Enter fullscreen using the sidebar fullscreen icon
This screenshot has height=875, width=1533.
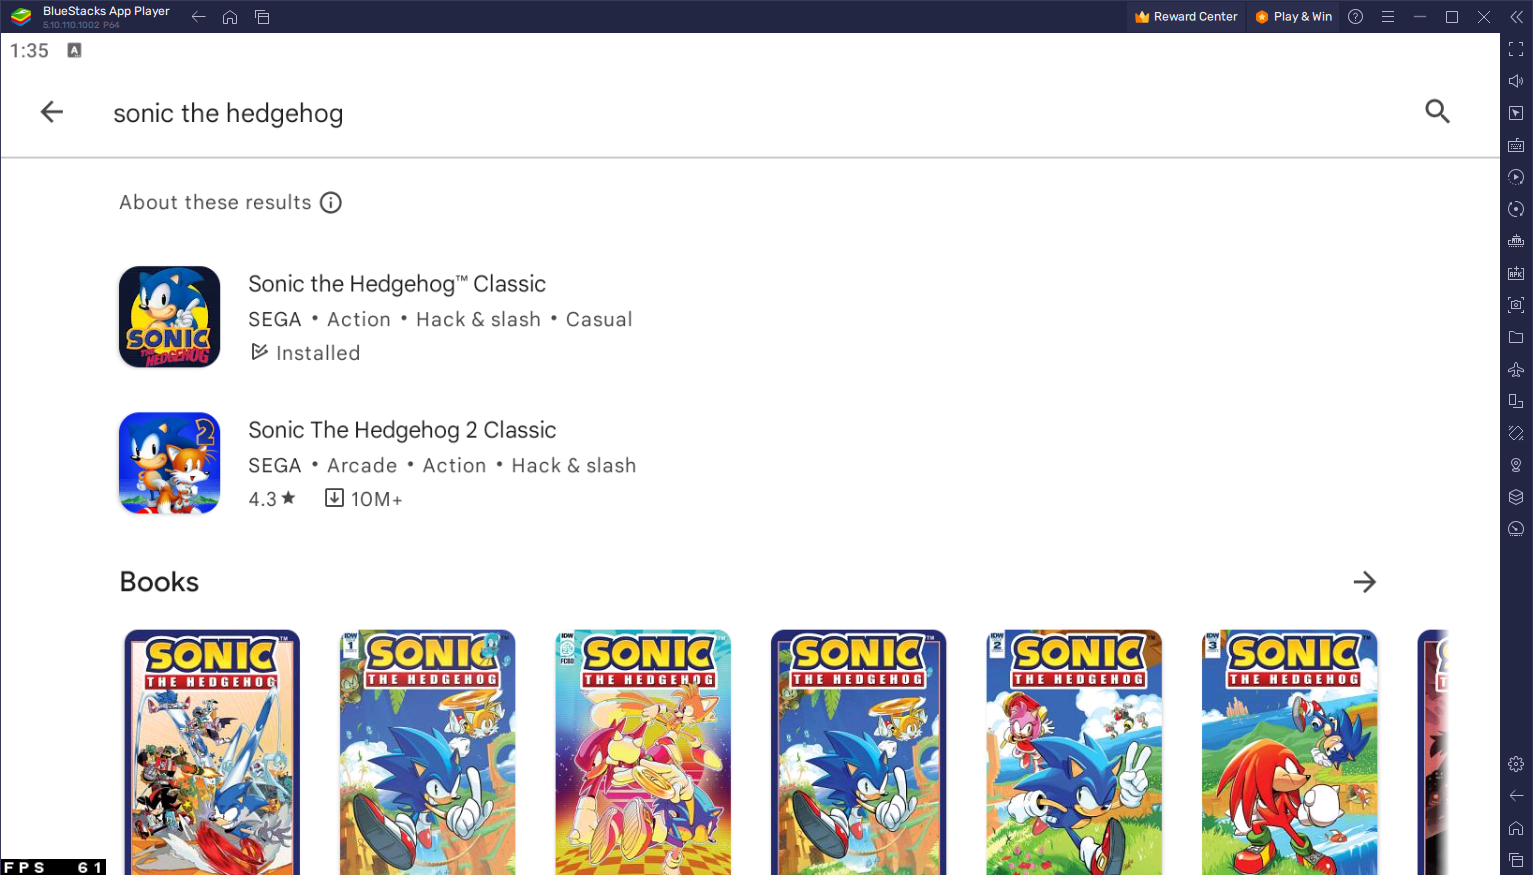(x=1516, y=50)
